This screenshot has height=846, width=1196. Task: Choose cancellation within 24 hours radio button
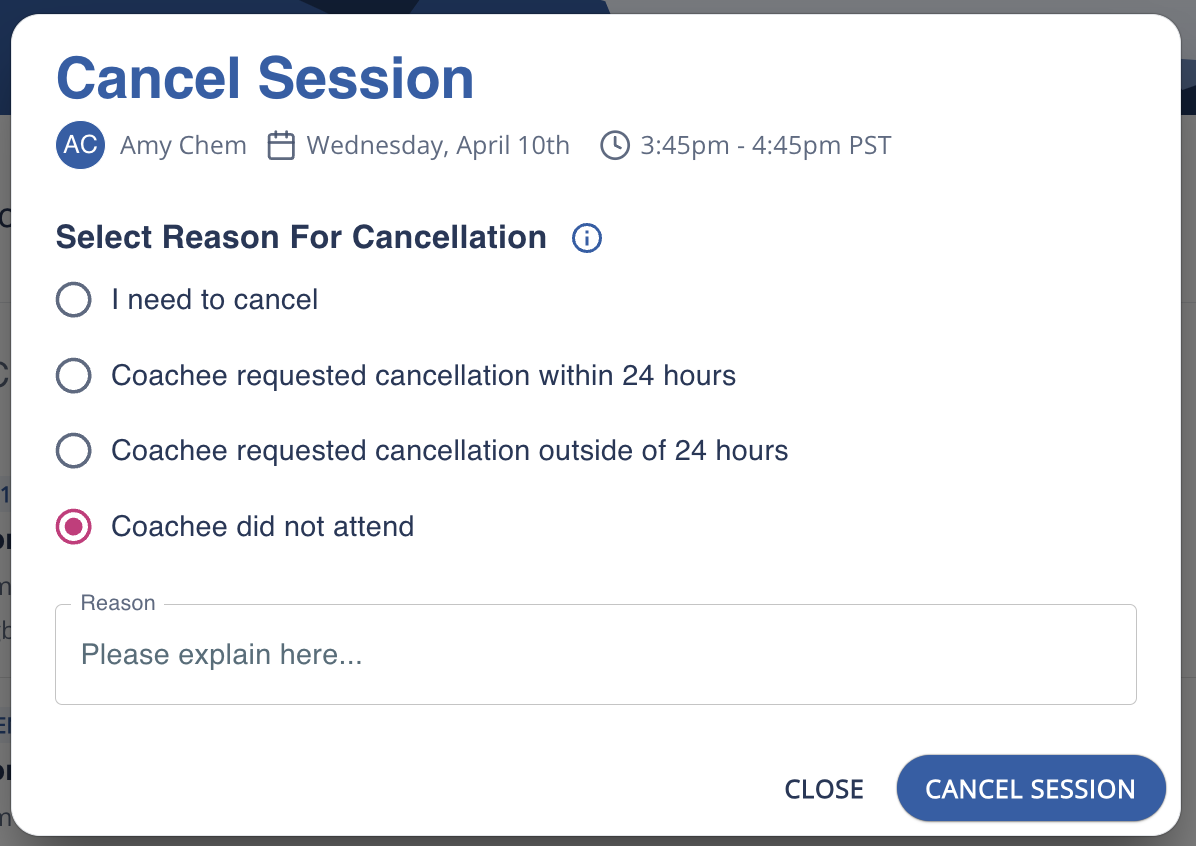coord(74,376)
